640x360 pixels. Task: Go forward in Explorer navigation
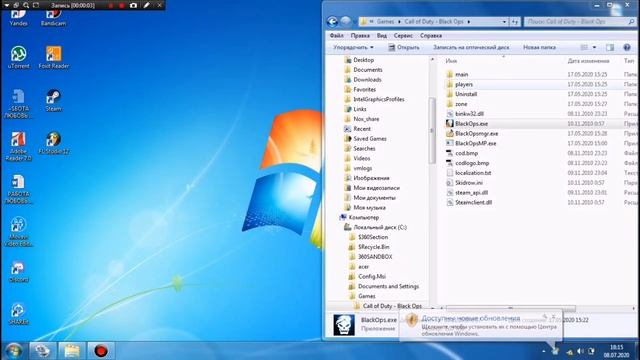click(x=345, y=22)
